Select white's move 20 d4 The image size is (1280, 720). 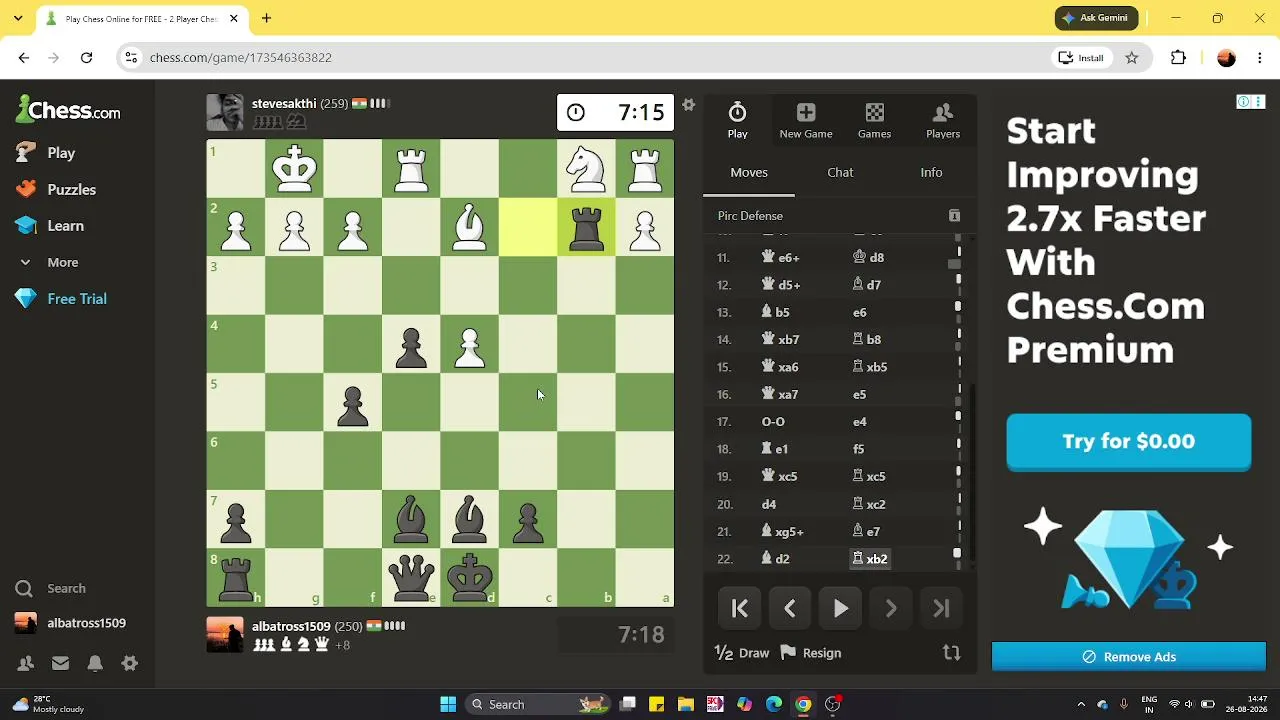point(769,504)
